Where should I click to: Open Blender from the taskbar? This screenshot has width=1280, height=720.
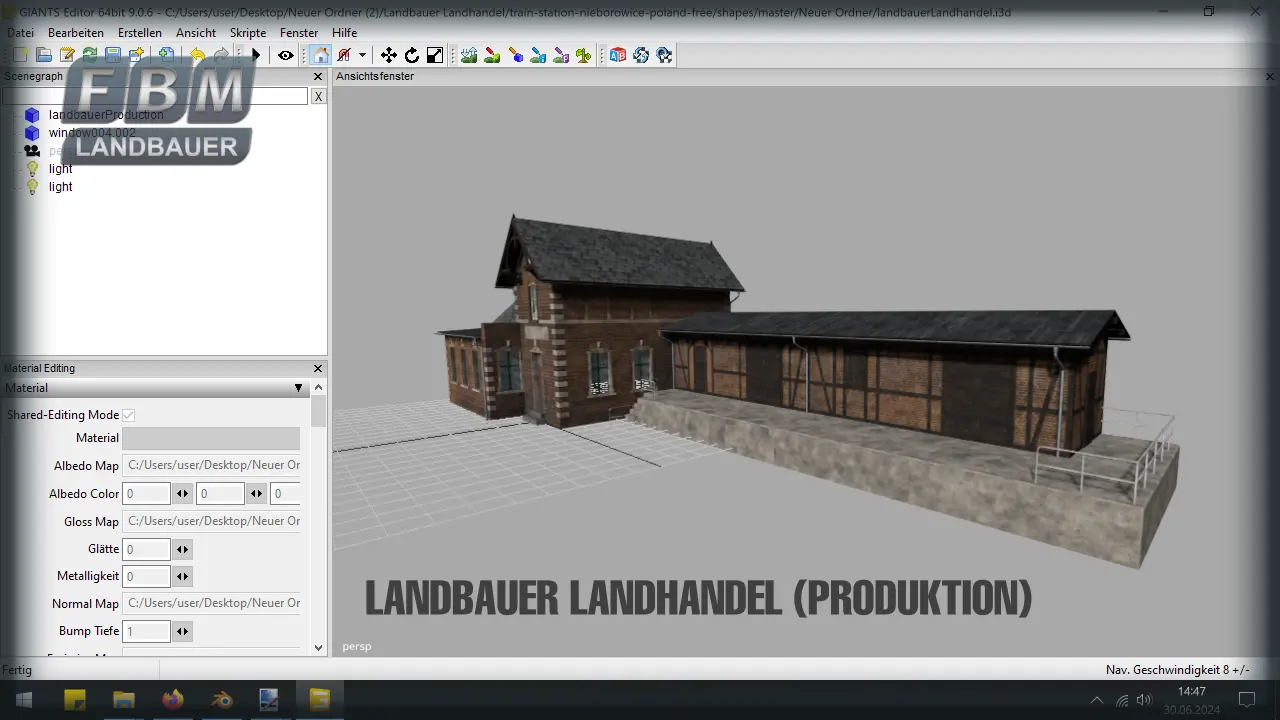(222, 700)
